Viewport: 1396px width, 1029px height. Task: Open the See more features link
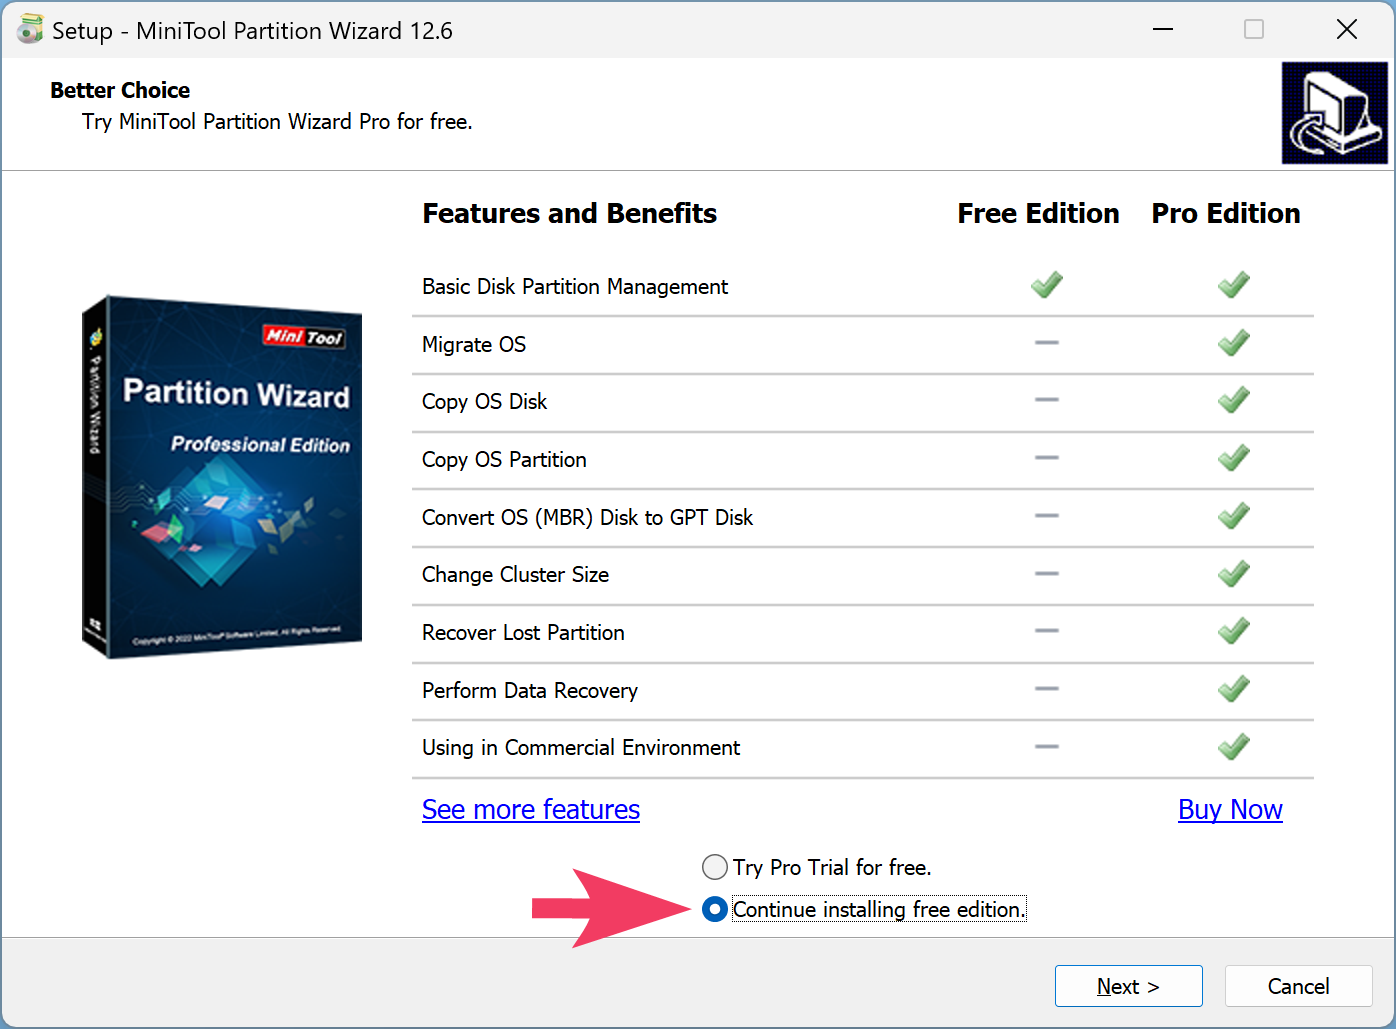point(531,809)
